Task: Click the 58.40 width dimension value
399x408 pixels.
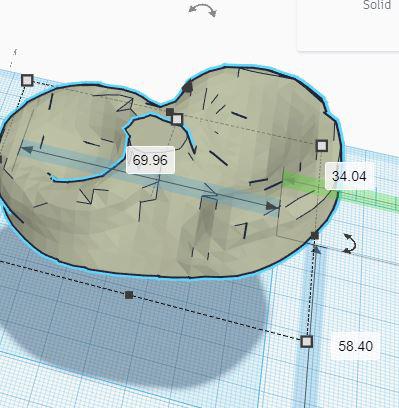Action: (356, 346)
